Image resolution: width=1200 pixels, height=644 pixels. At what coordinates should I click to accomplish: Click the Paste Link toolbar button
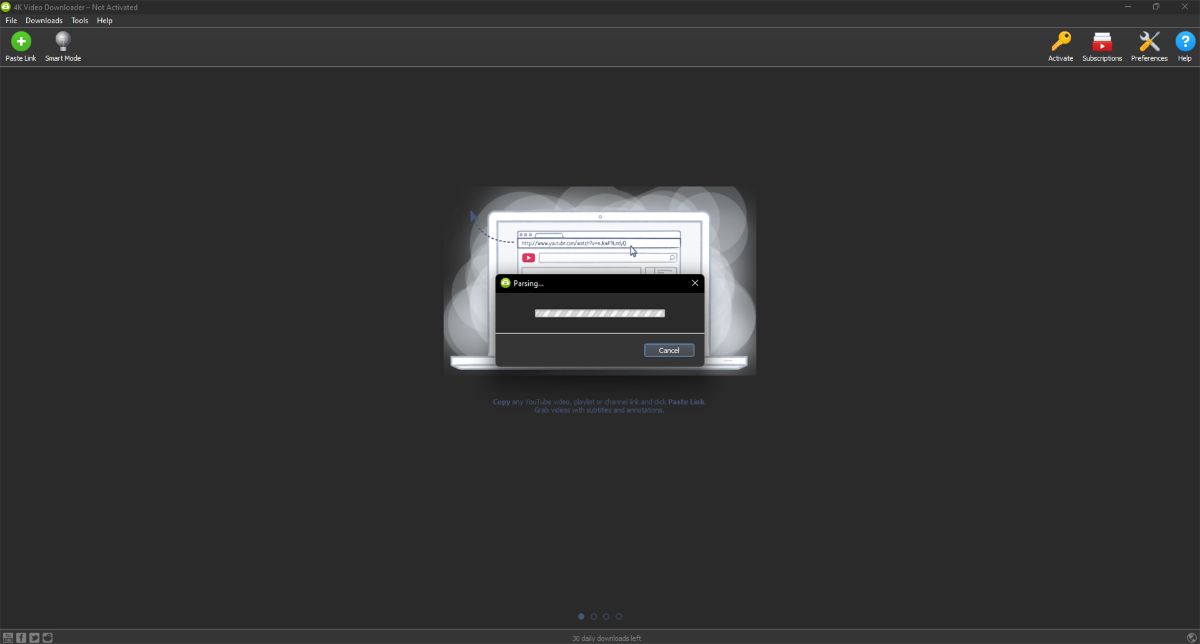coord(20,47)
